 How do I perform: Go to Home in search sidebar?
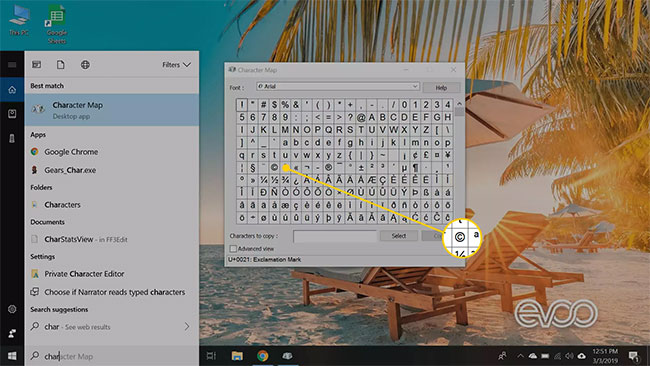click(x=12, y=90)
